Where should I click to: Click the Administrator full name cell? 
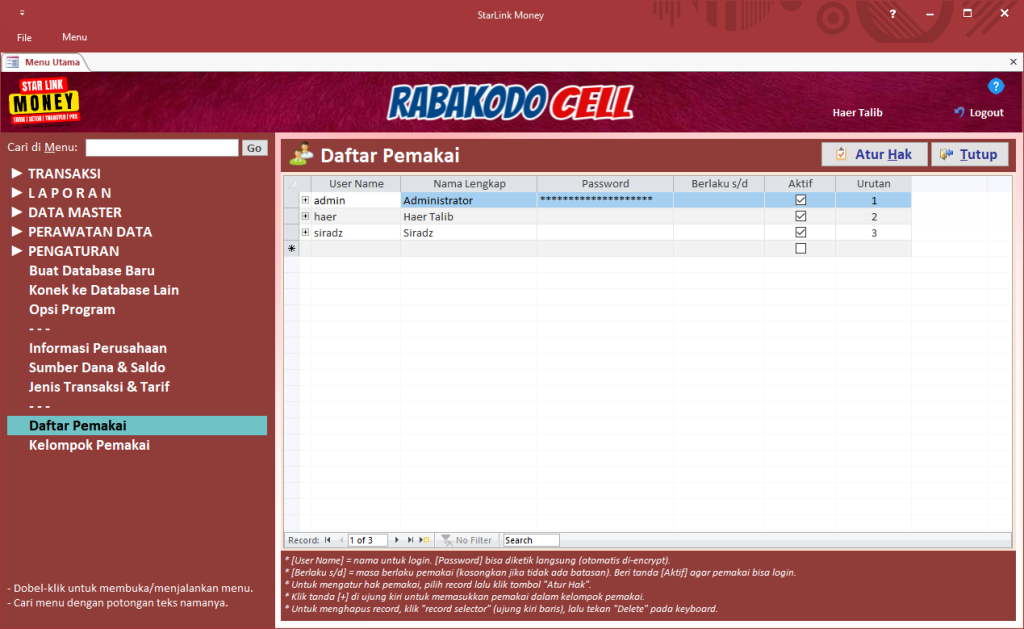(x=469, y=200)
